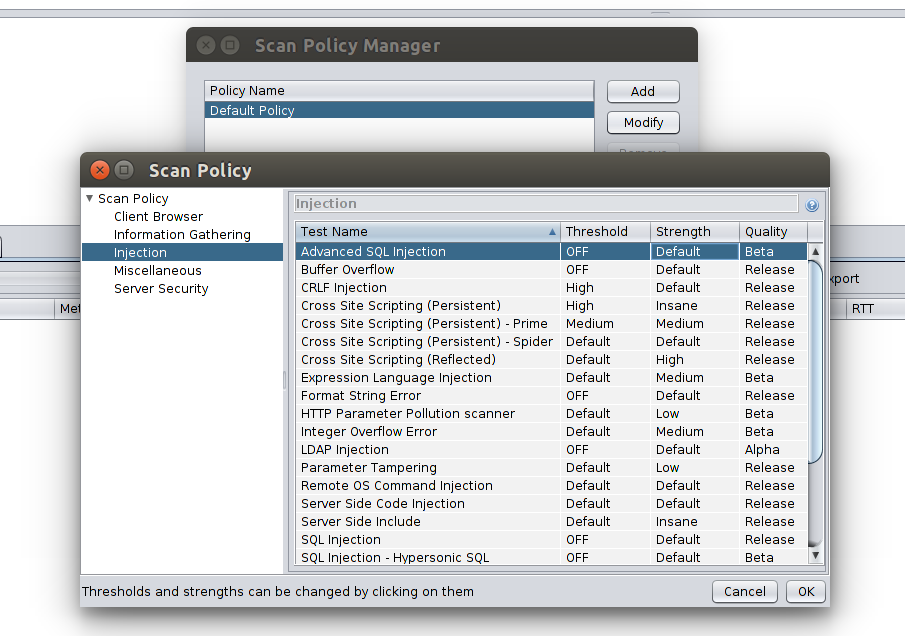
Task: Close the Scan Policy dialog
Action: point(100,170)
